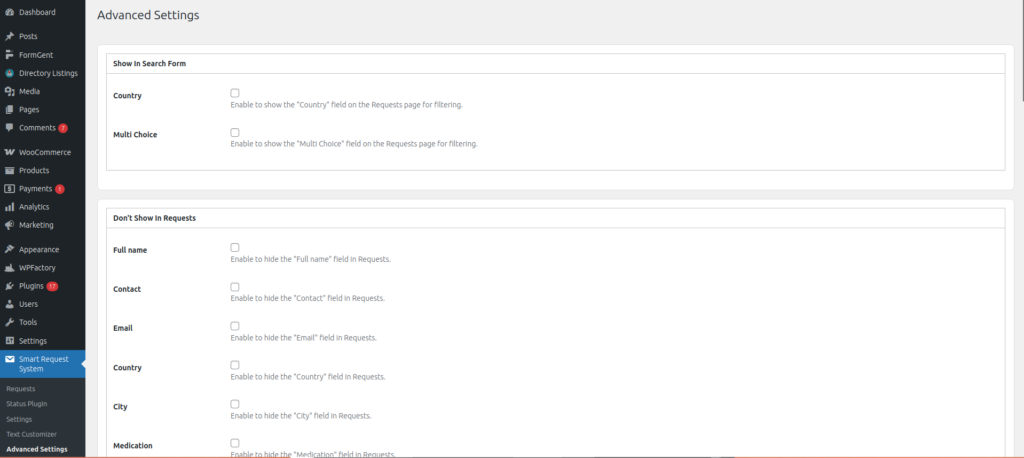Enable Country in Show In Search Form

[x=235, y=93]
